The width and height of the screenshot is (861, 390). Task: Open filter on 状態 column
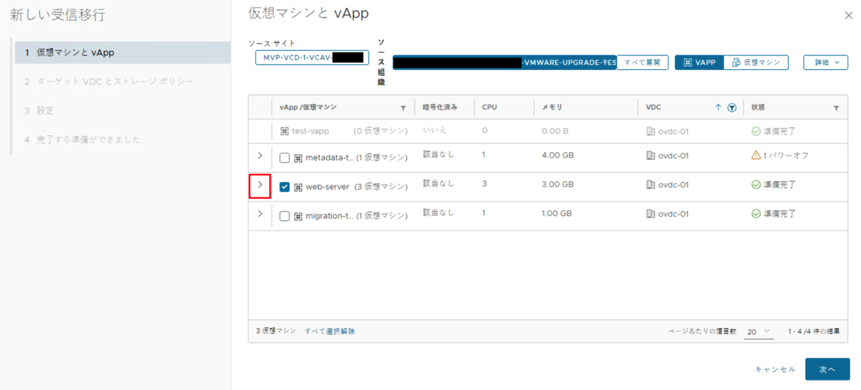click(836, 108)
